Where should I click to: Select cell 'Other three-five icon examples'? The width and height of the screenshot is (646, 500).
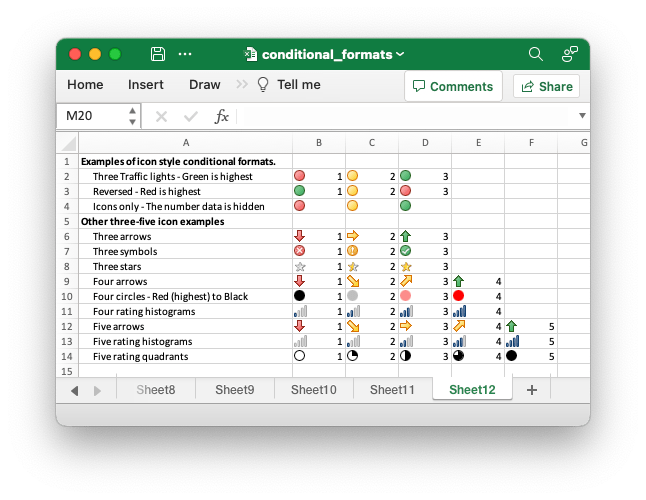pyautogui.click(x=186, y=222)
